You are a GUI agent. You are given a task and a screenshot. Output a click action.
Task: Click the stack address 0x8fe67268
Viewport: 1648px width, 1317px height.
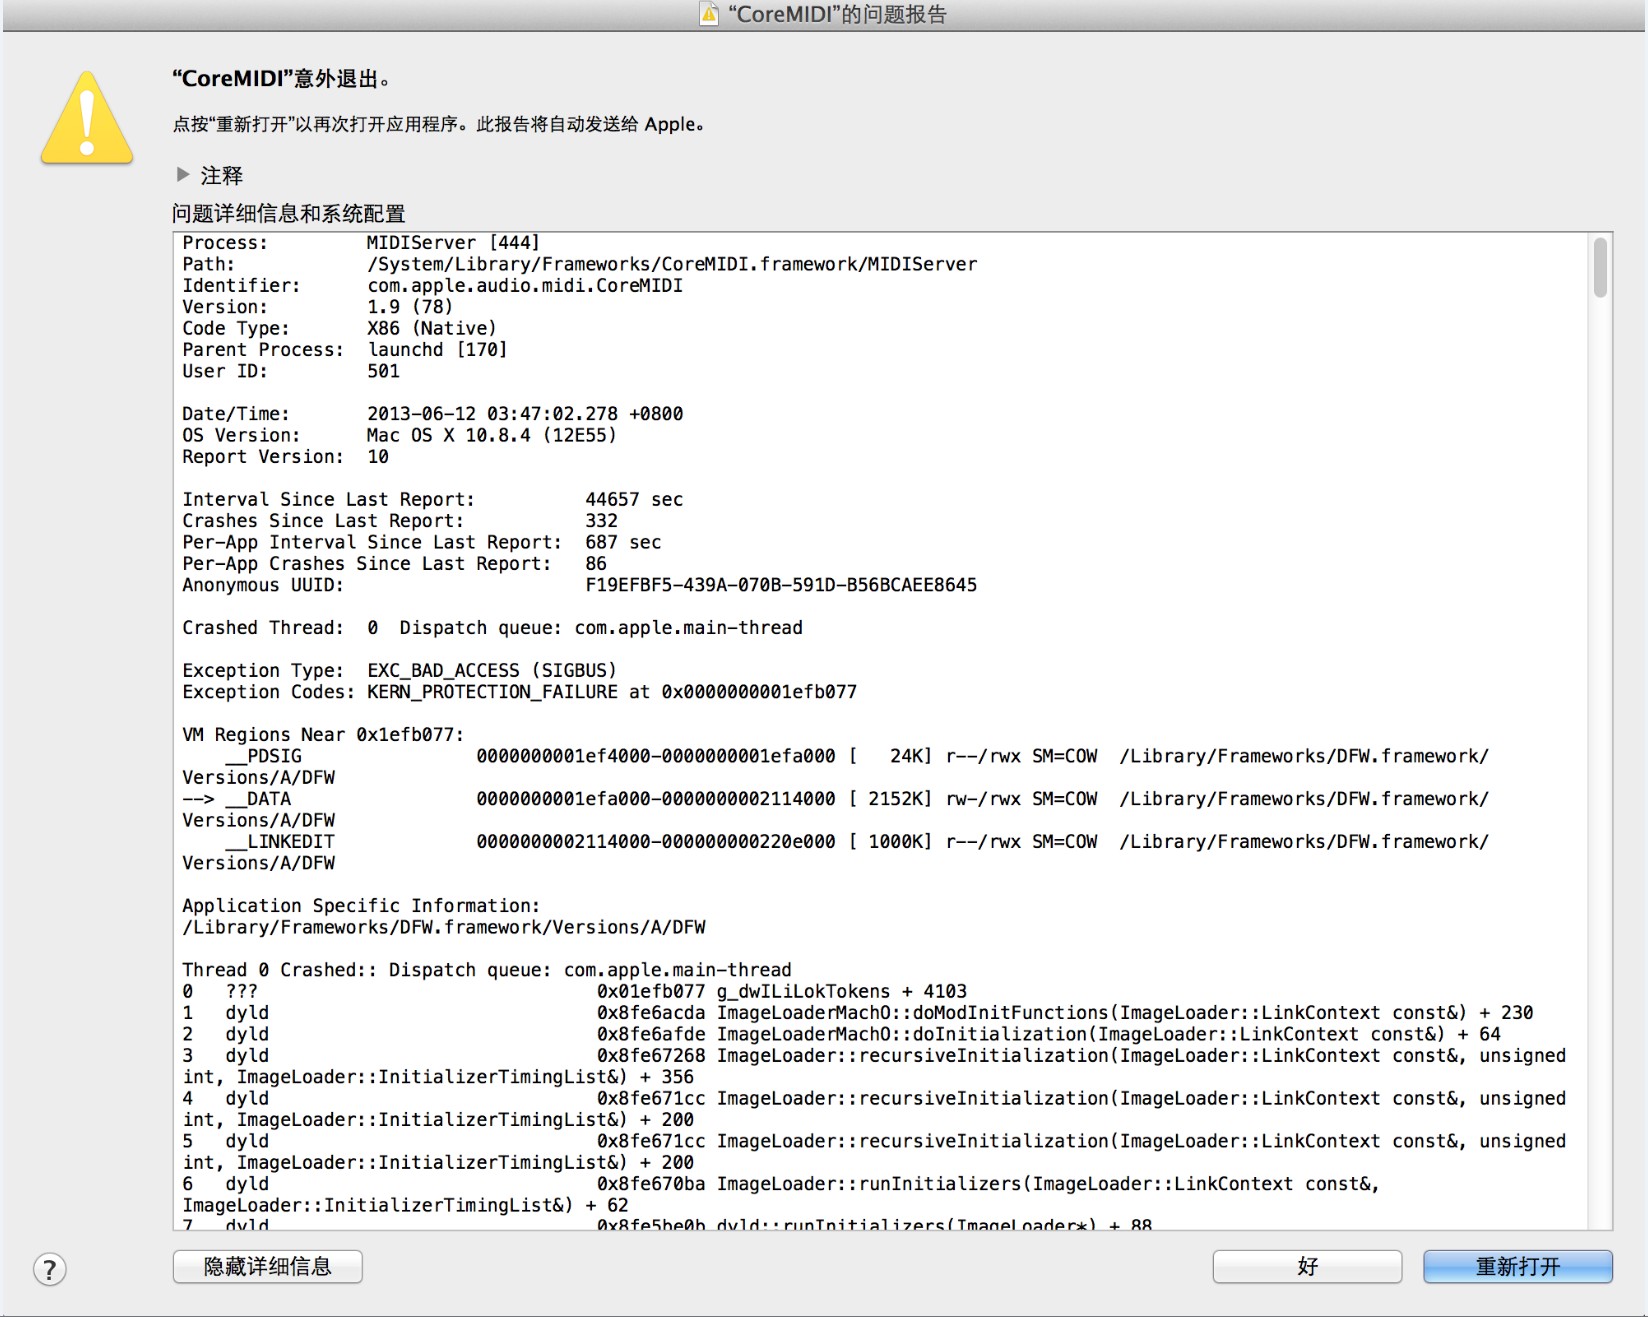tap(651, 1056)
